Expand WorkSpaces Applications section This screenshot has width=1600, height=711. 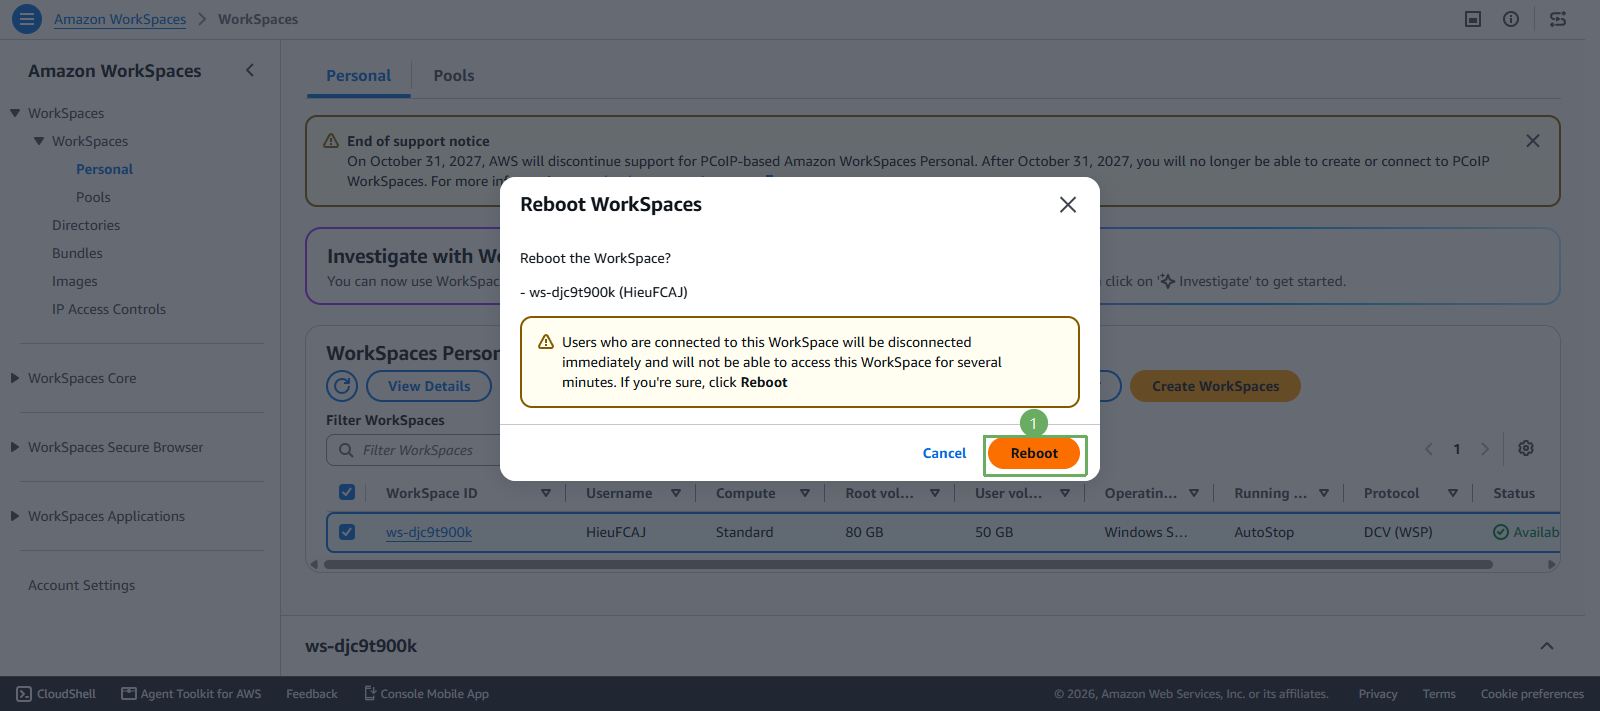(x=15, y=516)
